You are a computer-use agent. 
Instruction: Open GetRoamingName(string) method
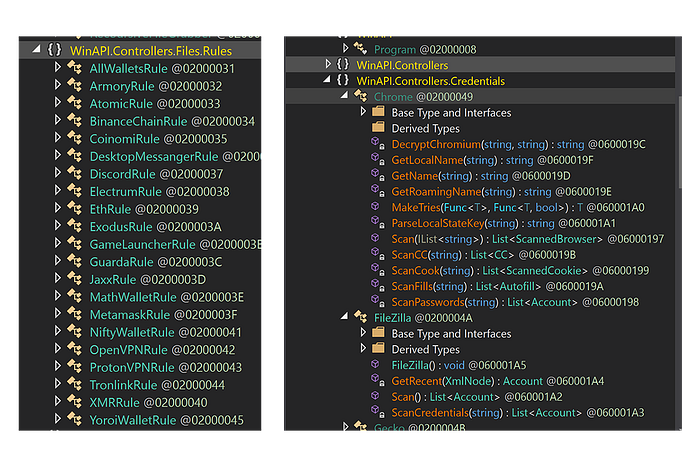[x=501, y=192]
